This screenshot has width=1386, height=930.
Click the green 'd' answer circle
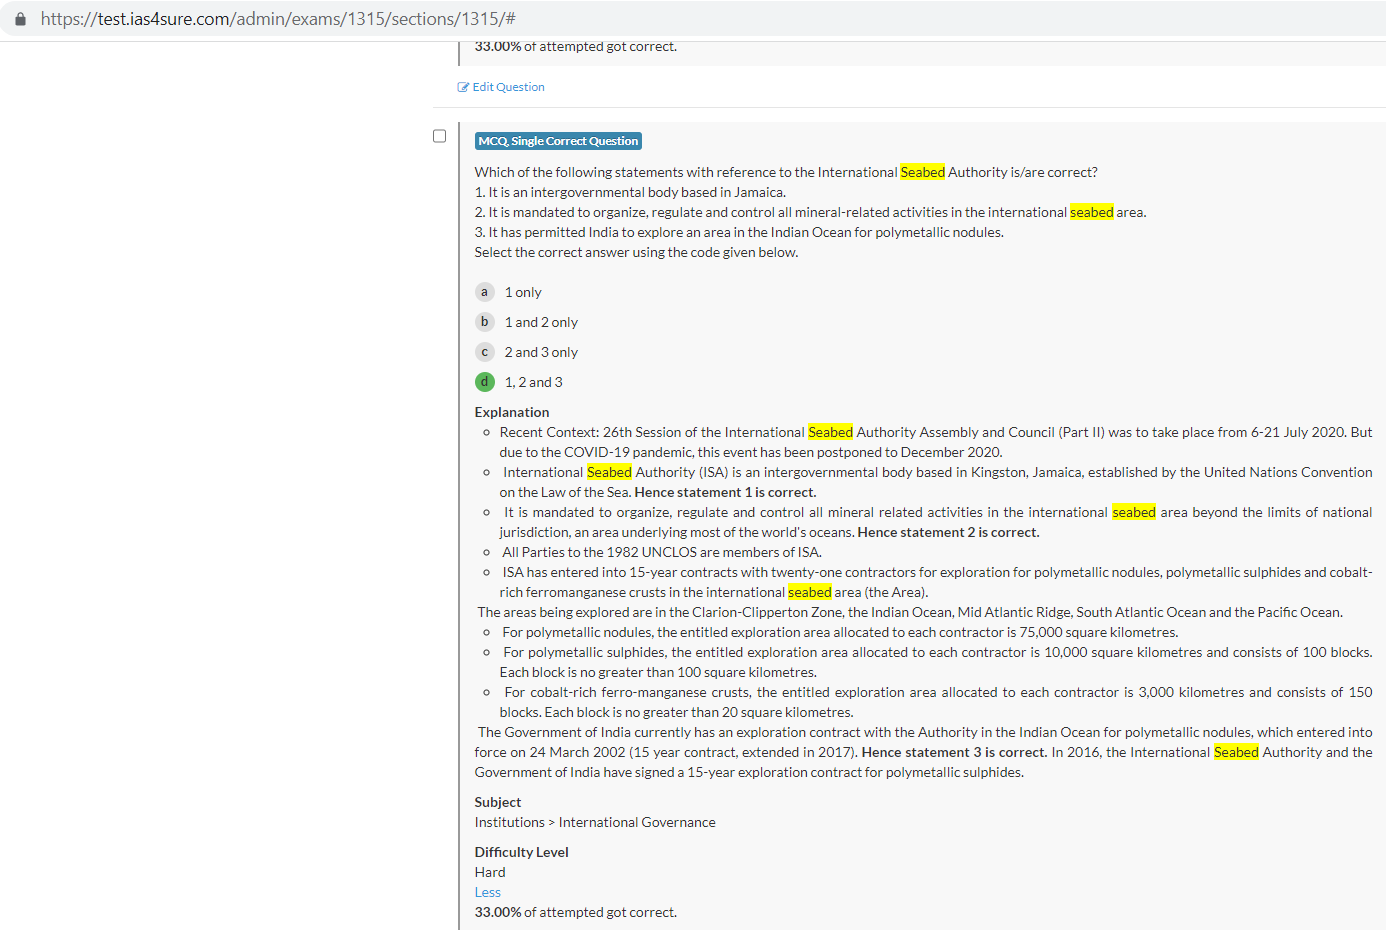pyautogui.click(x=485, y=382)
